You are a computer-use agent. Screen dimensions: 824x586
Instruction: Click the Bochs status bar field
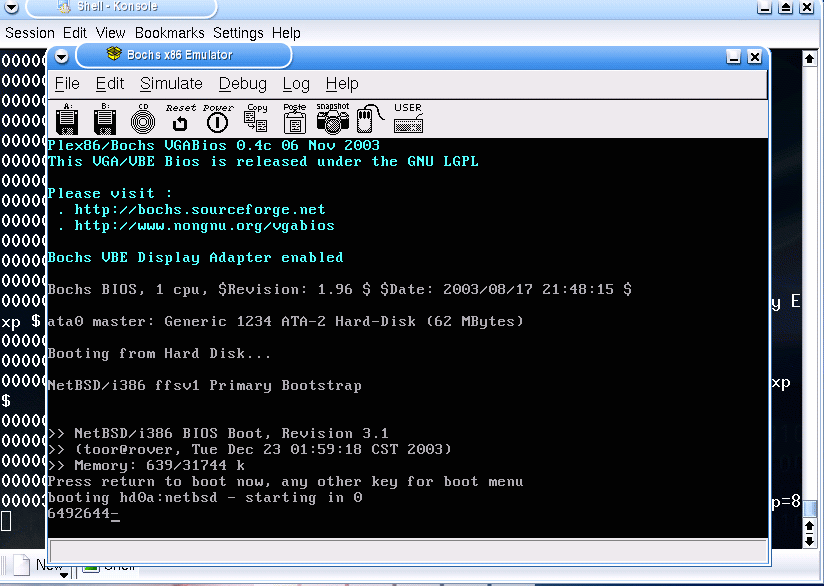point(408,551)
